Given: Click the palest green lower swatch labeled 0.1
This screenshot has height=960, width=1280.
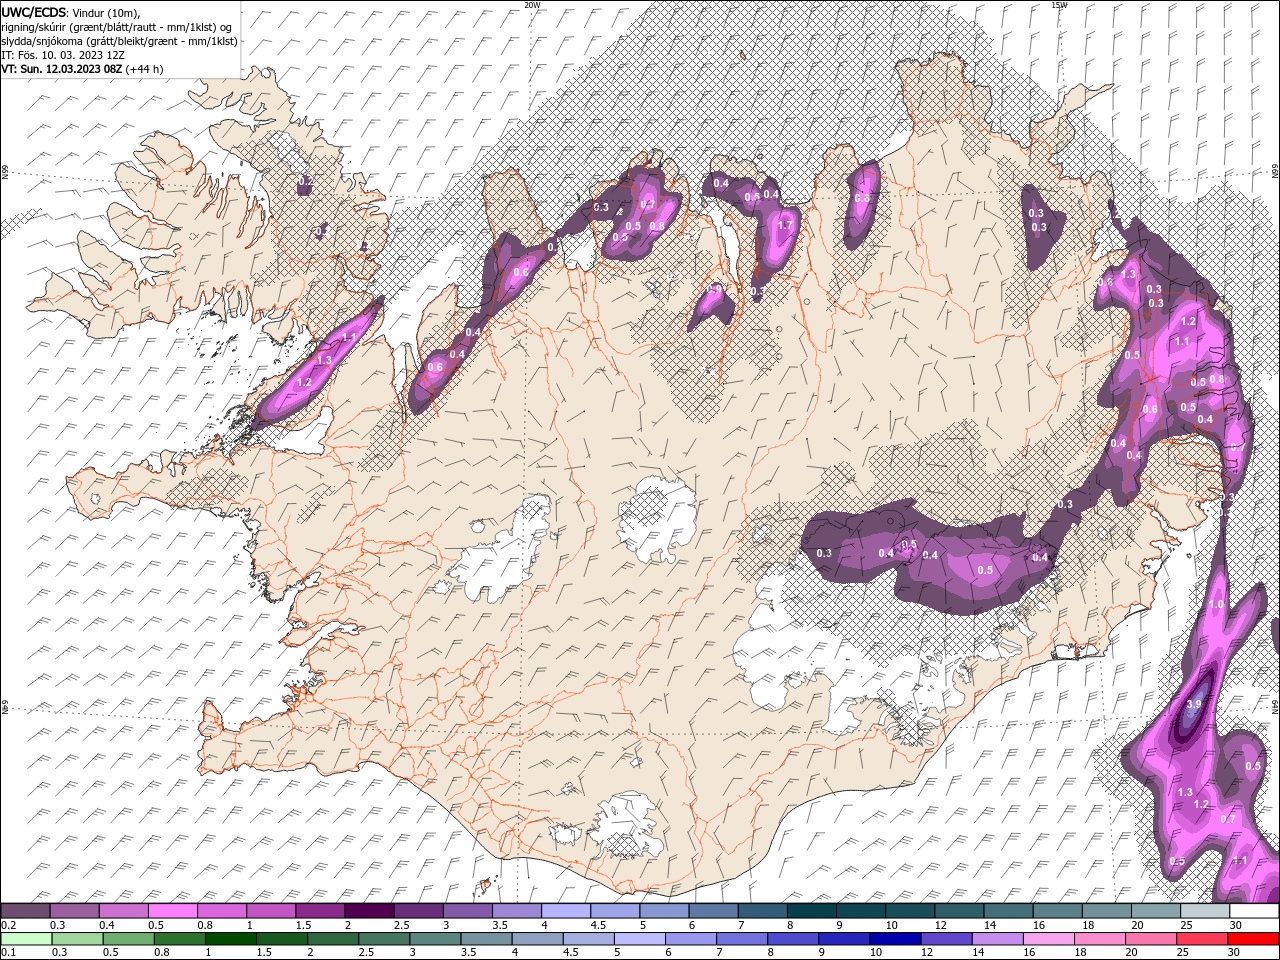Looking at the screenshot, I should (26, 939).
